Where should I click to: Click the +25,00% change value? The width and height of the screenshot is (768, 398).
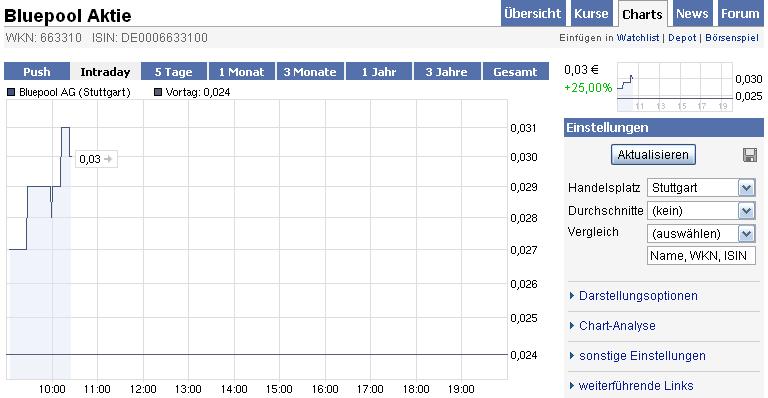[588, 88]
